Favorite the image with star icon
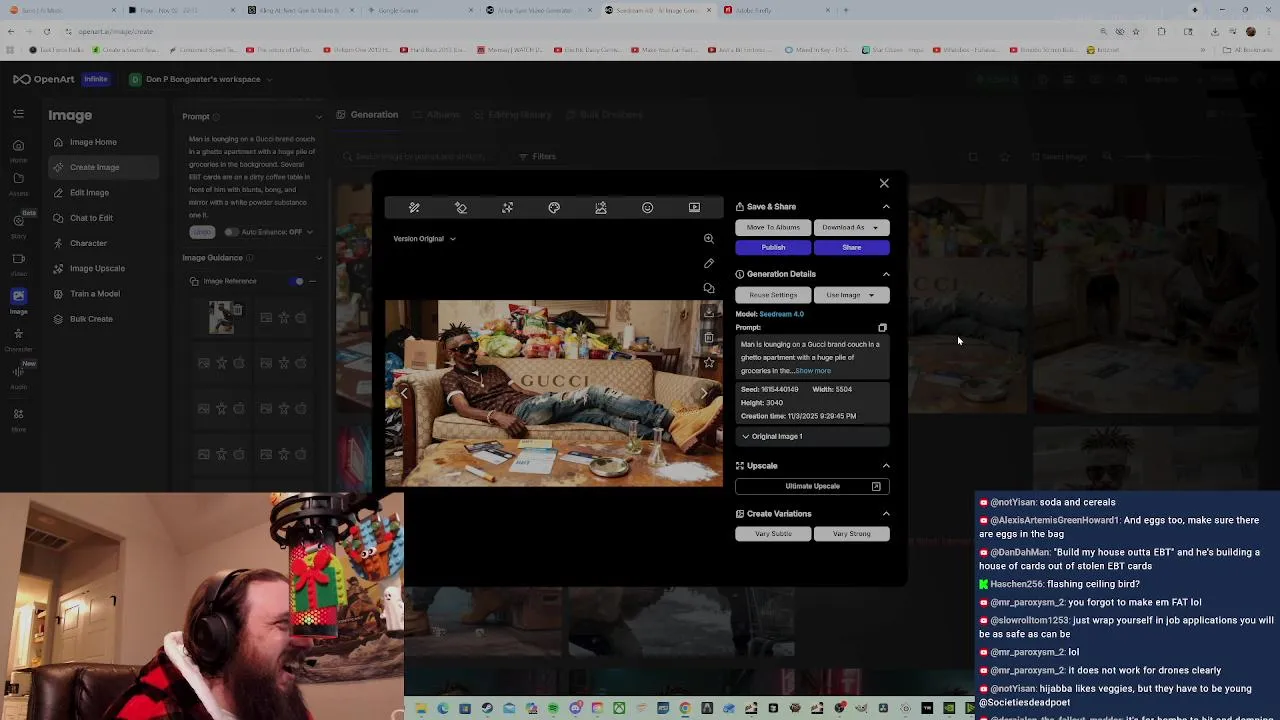Screen dimensions: 1280x720 [x=709, y=362]
